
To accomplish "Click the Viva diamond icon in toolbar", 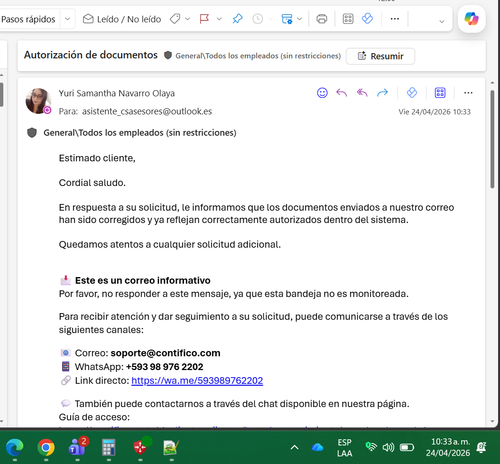I will click(367, 18).
